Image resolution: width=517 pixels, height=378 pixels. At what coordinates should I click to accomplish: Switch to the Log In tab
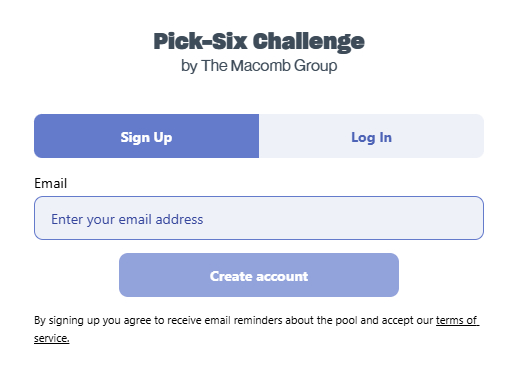pyautogui.click(x=371, y=136)
